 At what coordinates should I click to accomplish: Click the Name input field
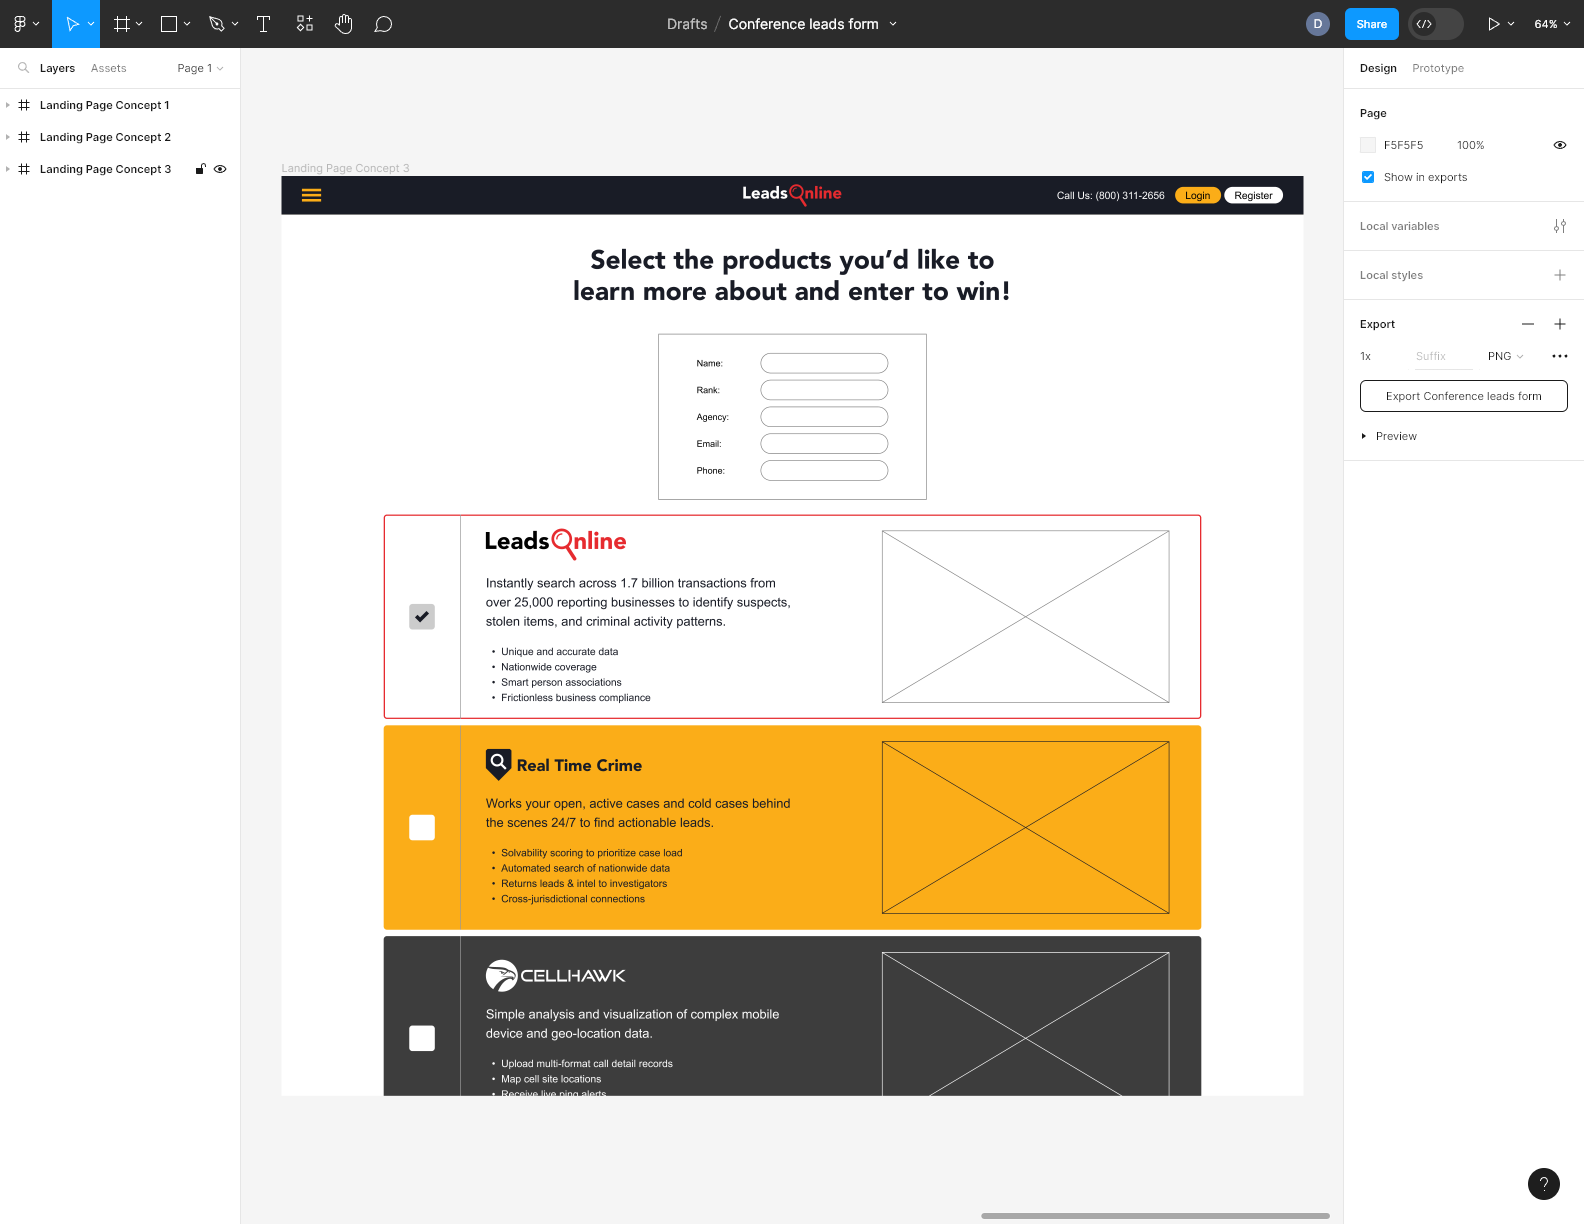click(x=824, y=363)
